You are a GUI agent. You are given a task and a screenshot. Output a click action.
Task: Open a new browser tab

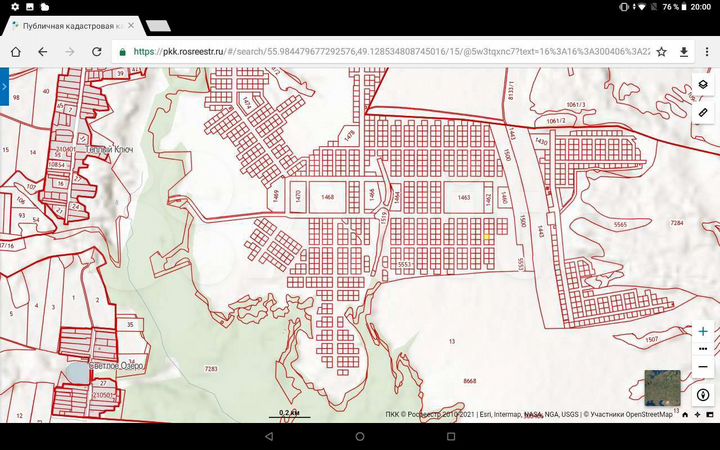click(x=156, y=24)
